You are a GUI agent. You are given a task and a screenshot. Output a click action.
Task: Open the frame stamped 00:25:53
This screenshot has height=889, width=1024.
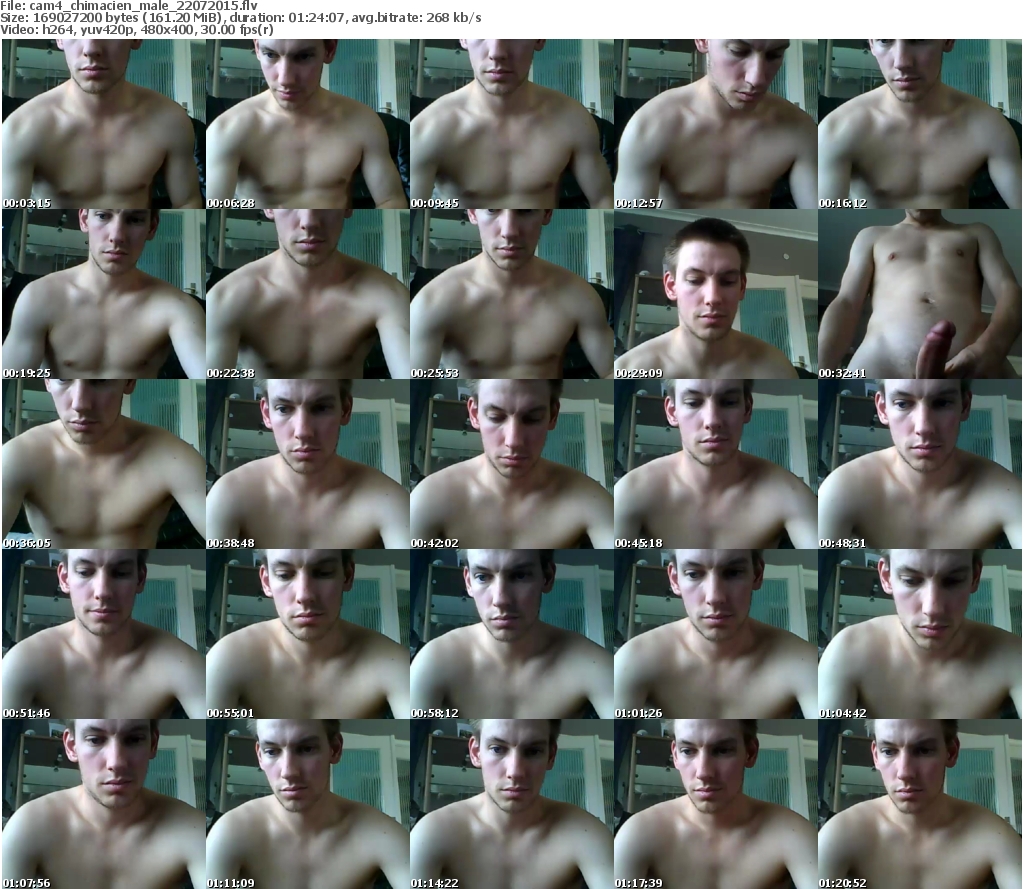tap(511, 294)
